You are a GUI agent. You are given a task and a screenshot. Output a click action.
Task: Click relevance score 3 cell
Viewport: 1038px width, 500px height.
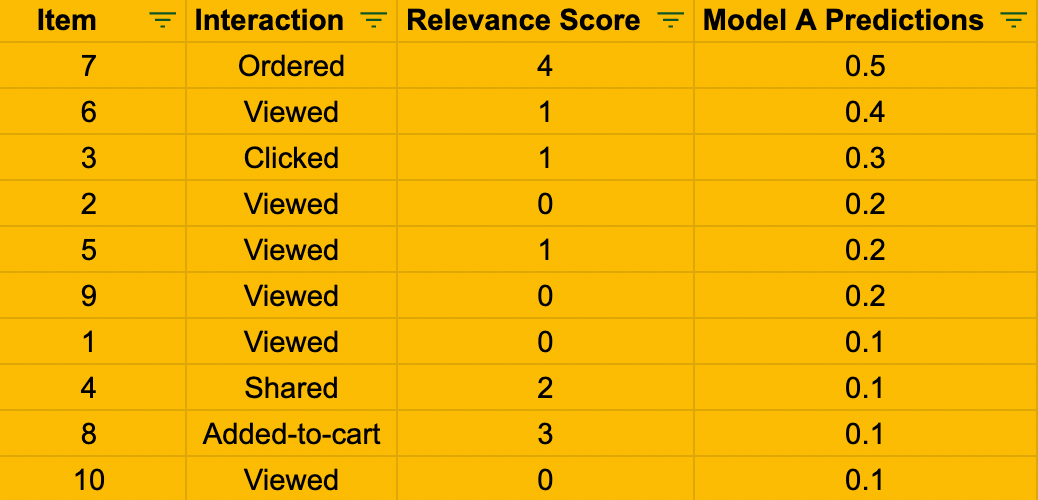tap(545, 435)
